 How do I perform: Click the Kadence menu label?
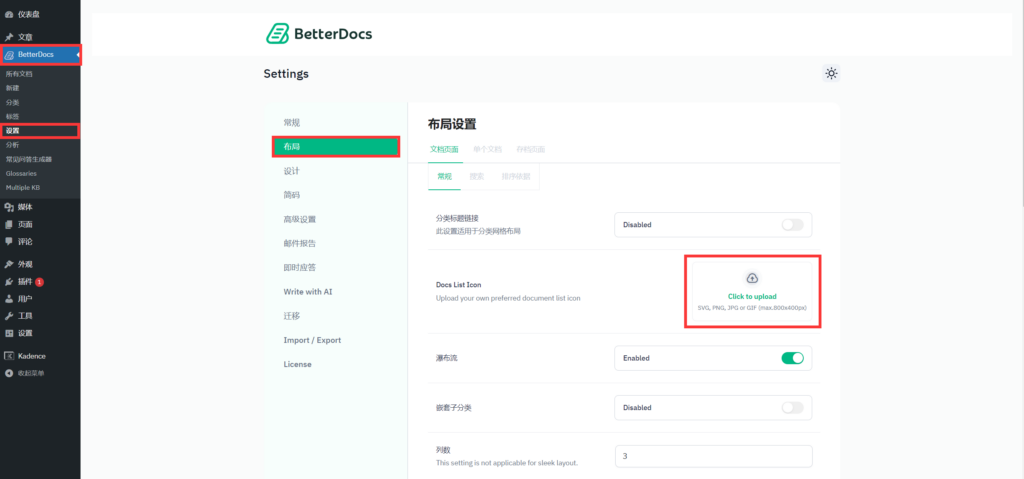point(32,356)
